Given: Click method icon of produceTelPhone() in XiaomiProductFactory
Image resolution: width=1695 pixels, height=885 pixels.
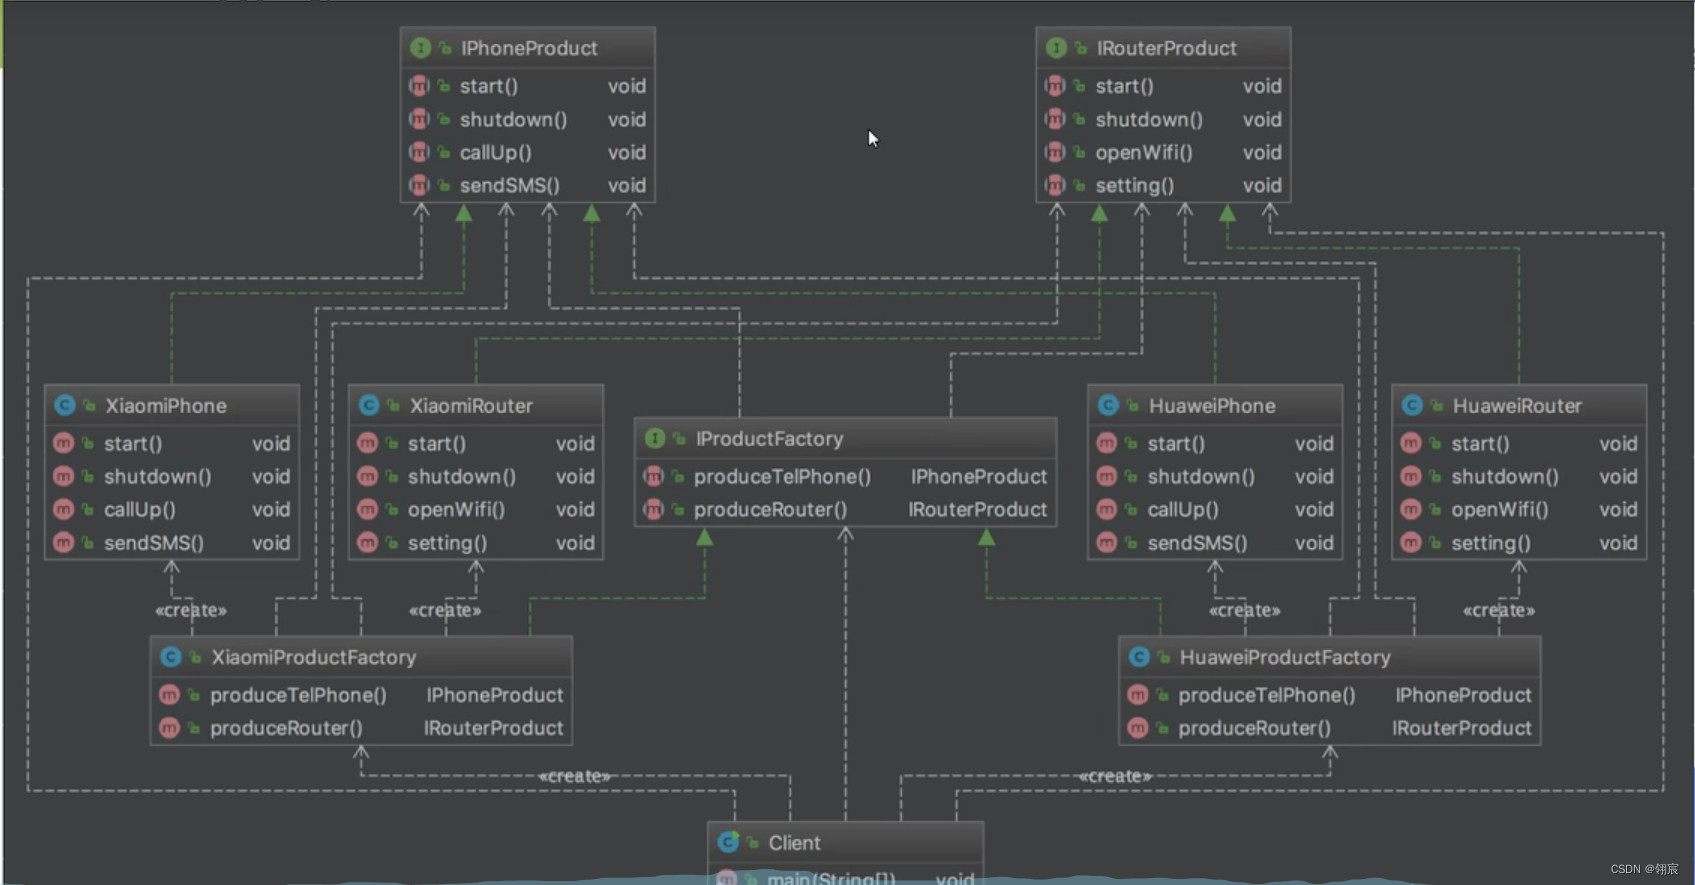Looking at the screenshot, I should (x=170, y=694).
